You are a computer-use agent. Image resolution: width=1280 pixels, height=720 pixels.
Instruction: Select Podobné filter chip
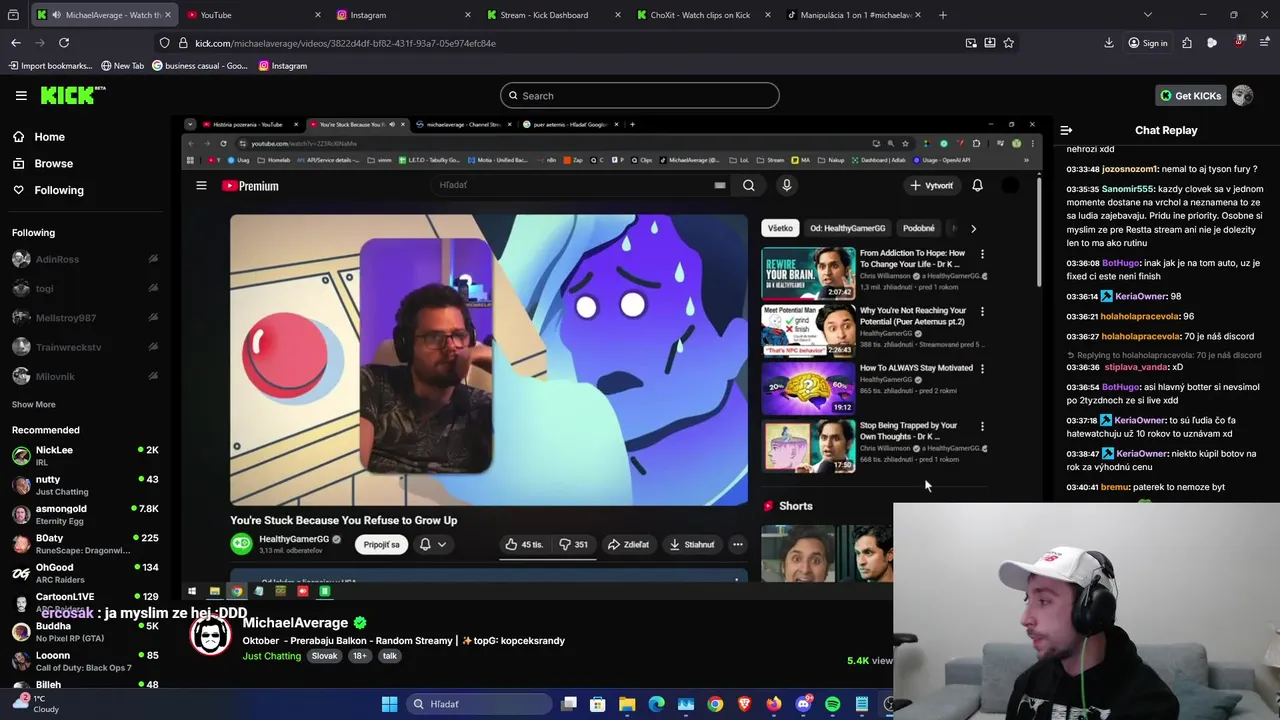pos(918,228)
